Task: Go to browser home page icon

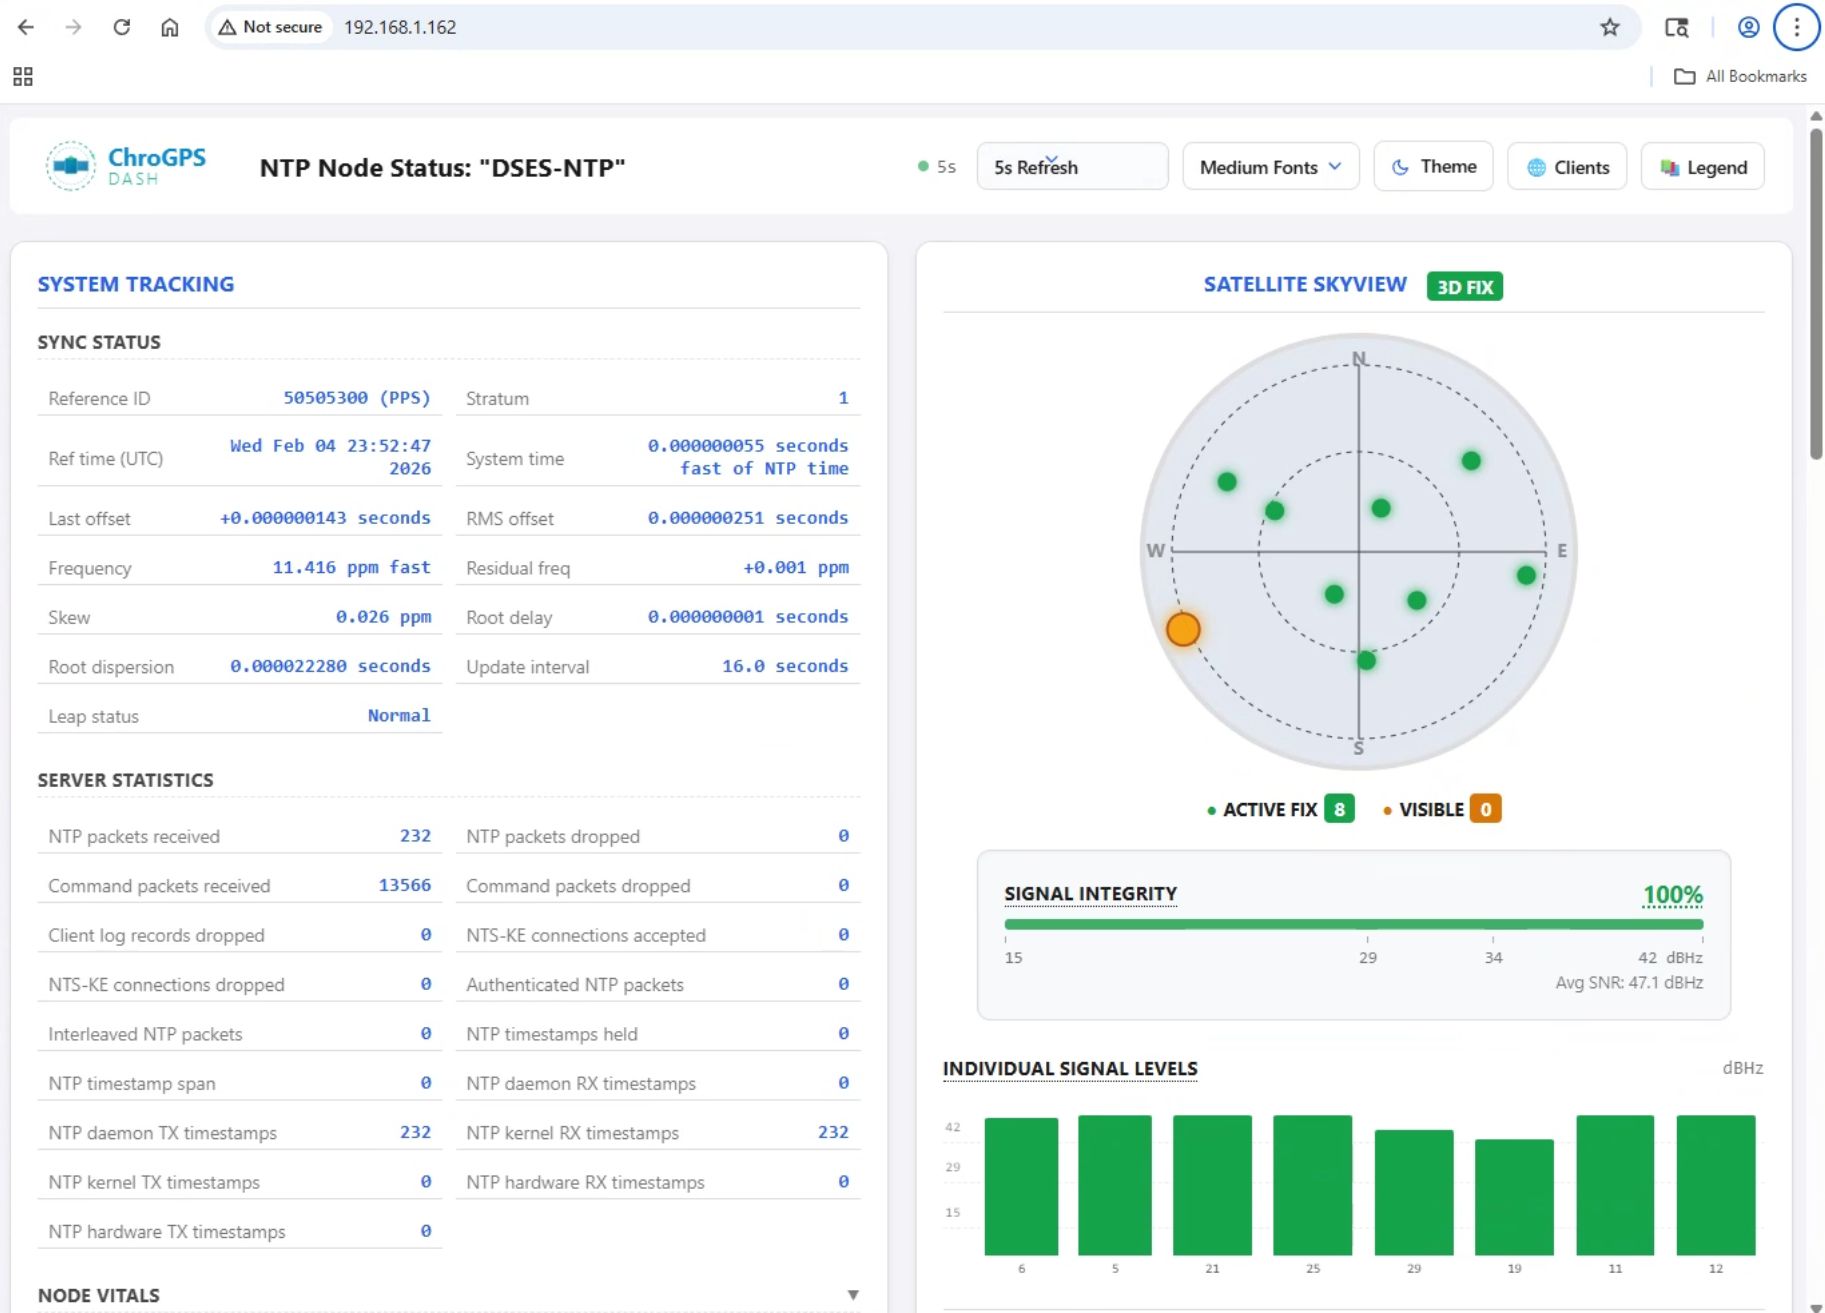Action: click(x=170, y=27)
